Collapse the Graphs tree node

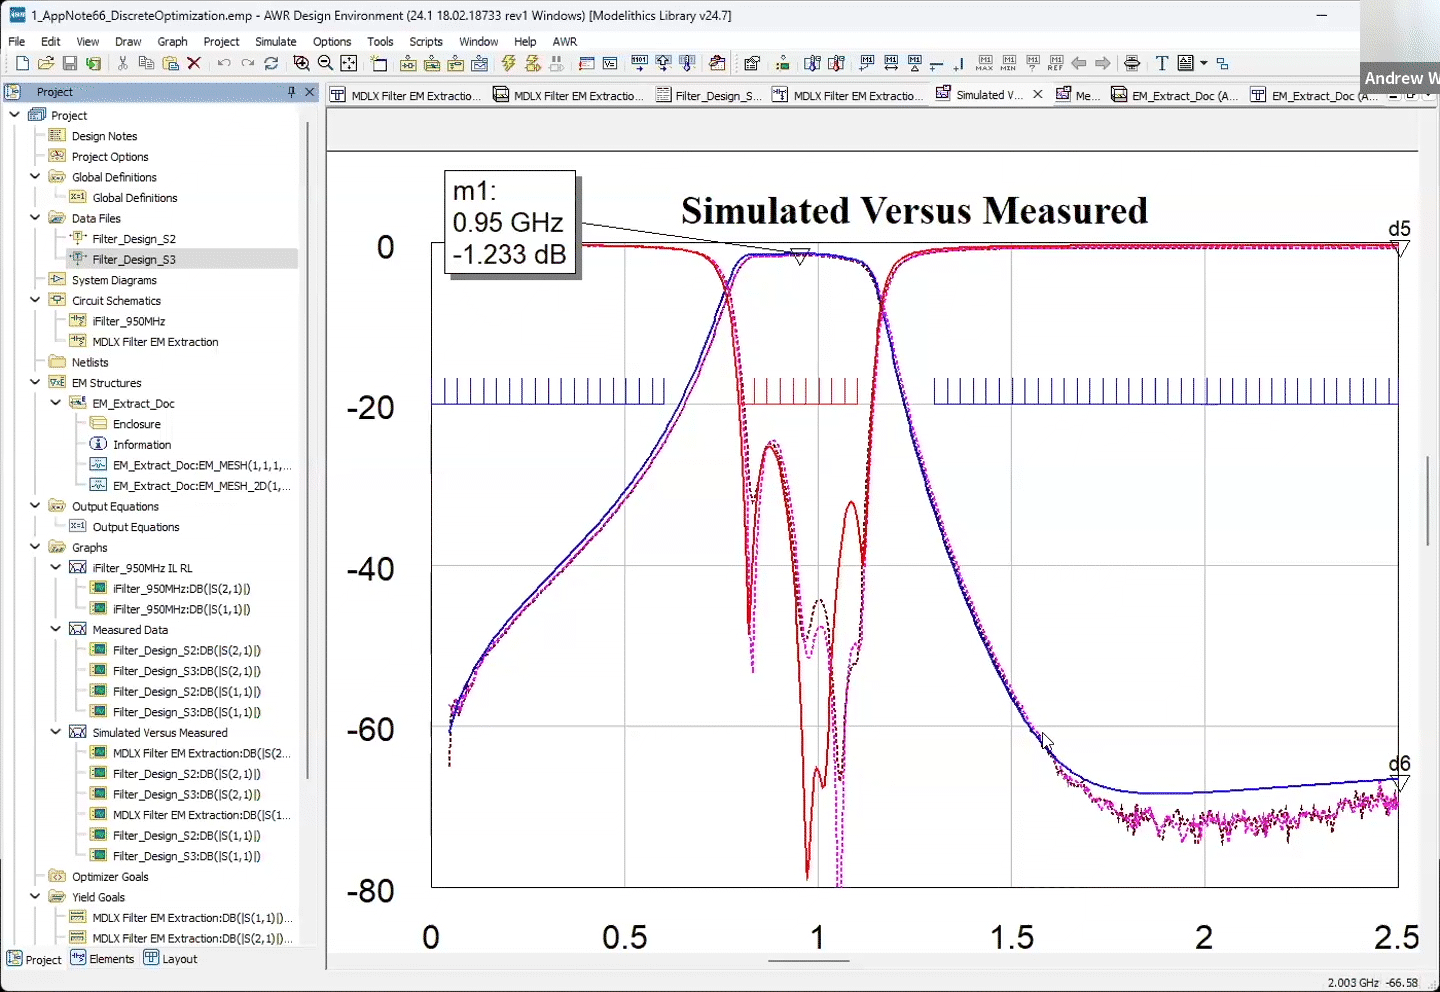tap(35, 547)
